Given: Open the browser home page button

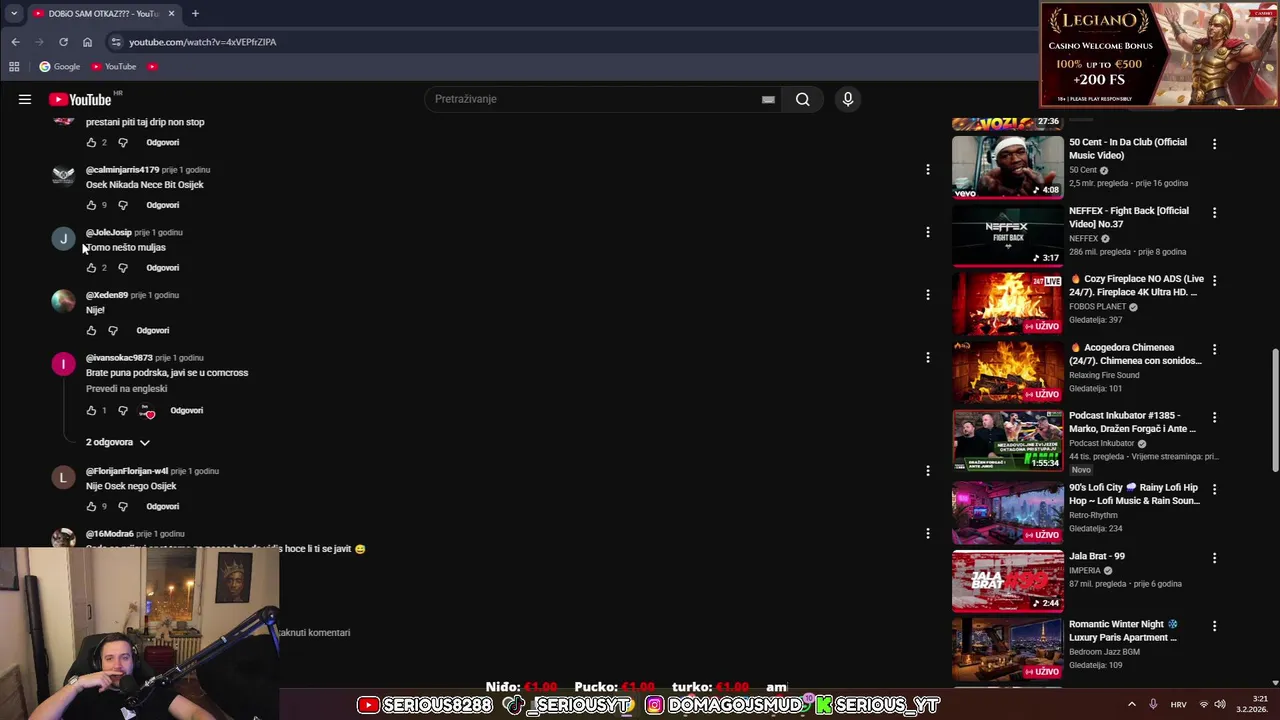Looking at the screenshot, I should pos(87,42).
